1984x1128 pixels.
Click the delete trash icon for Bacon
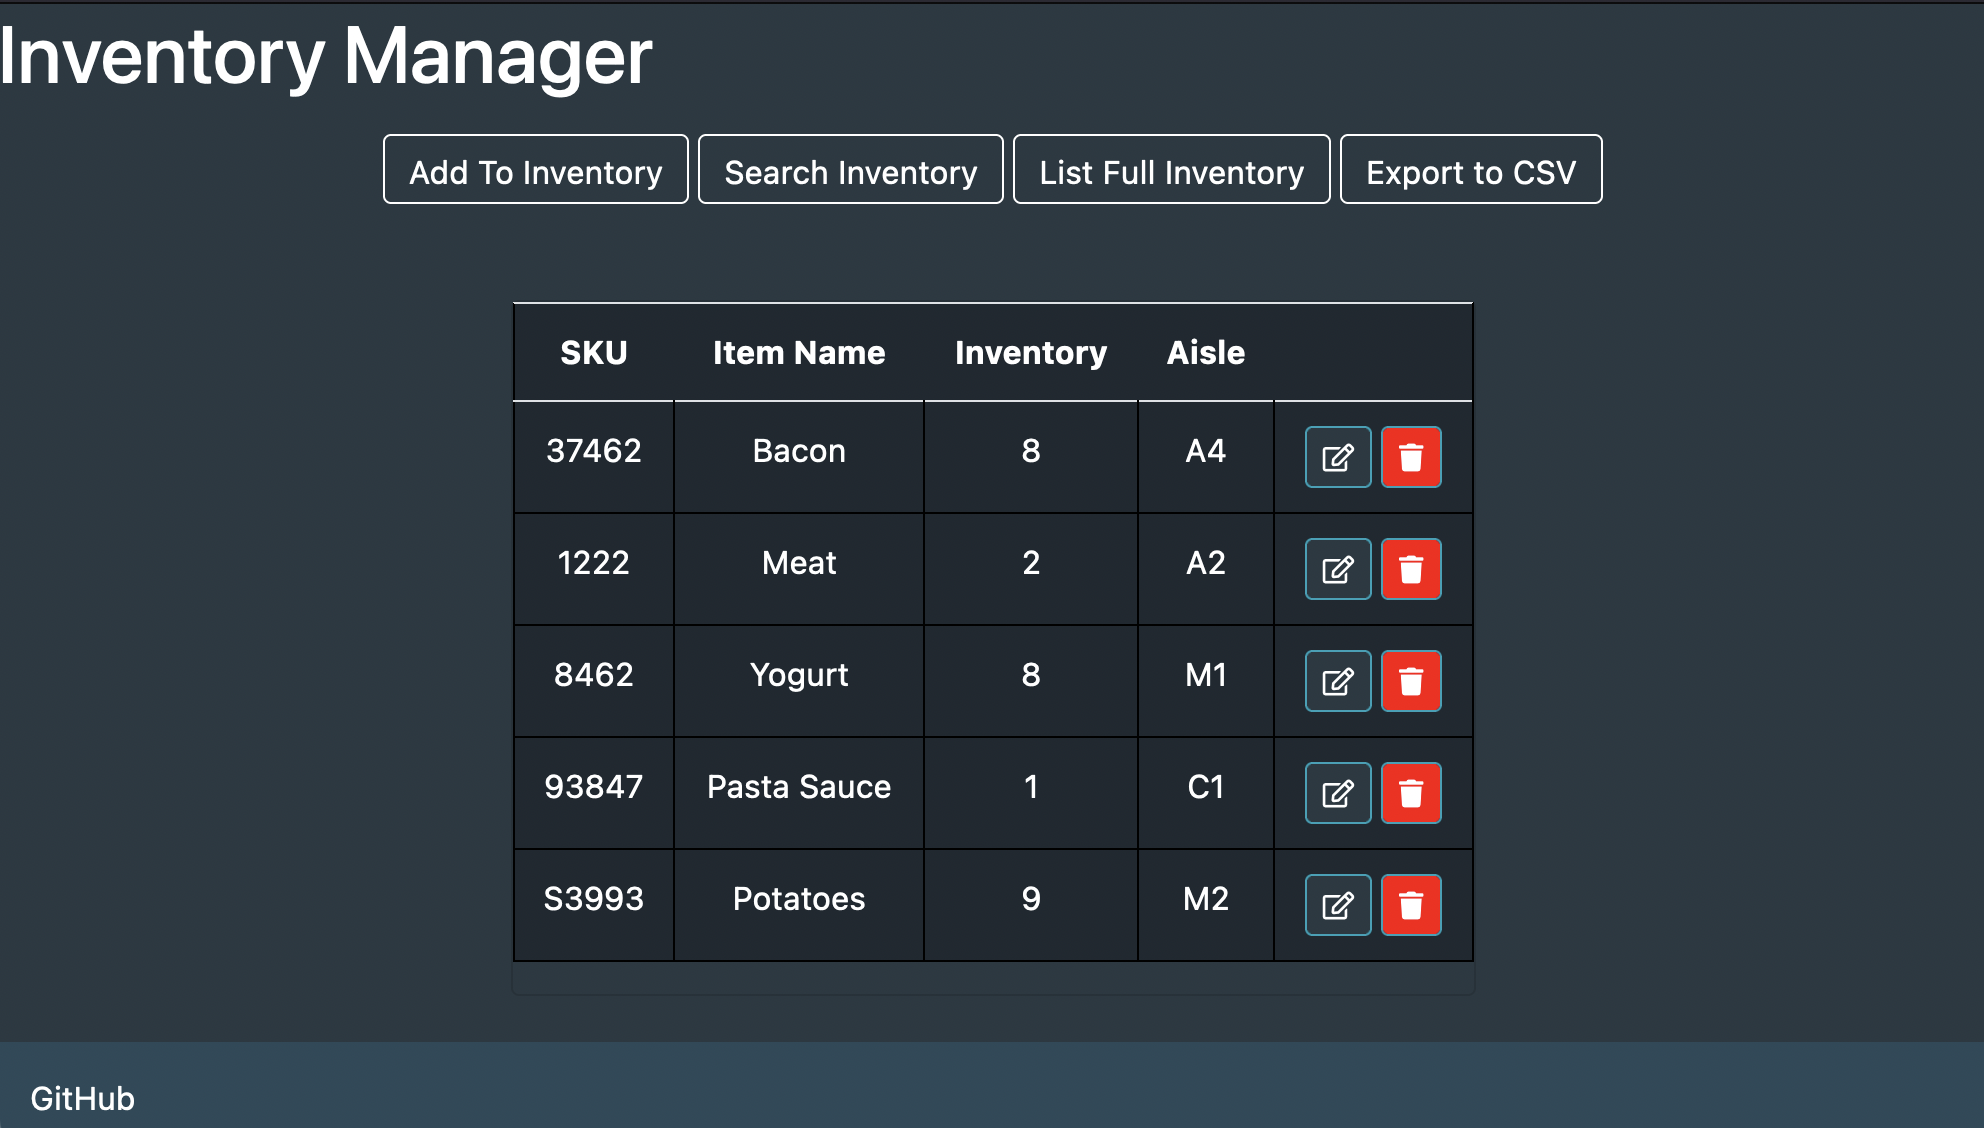tap(1411, 456)
